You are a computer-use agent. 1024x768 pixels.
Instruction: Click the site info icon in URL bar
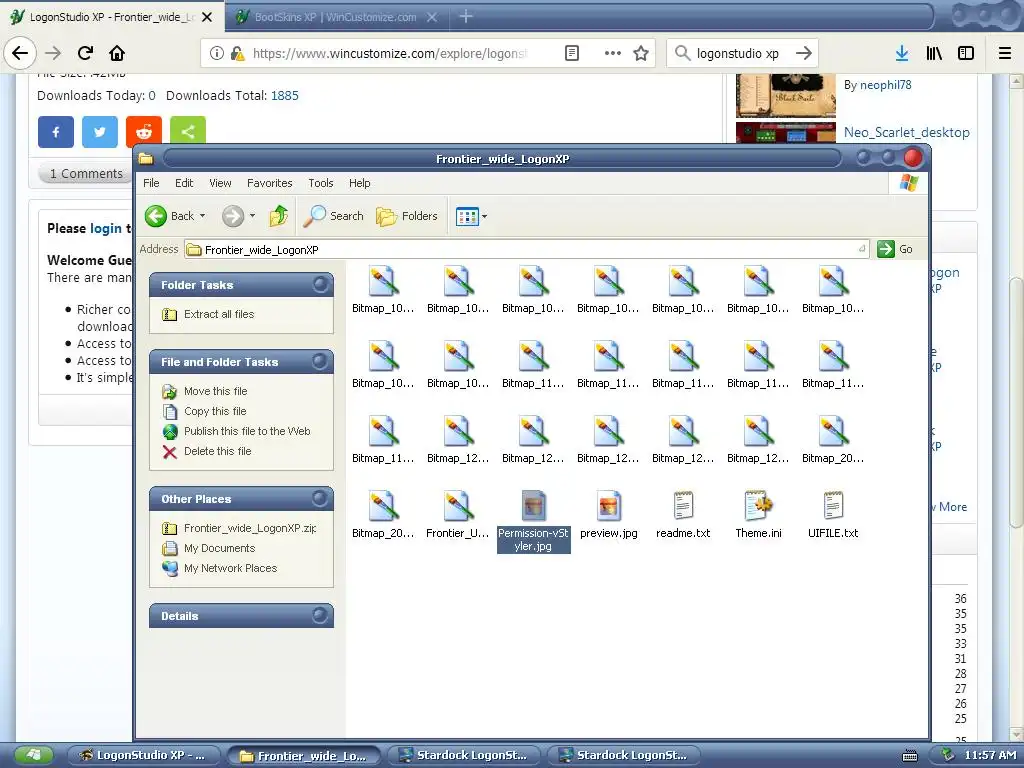[x=217, y=53]
